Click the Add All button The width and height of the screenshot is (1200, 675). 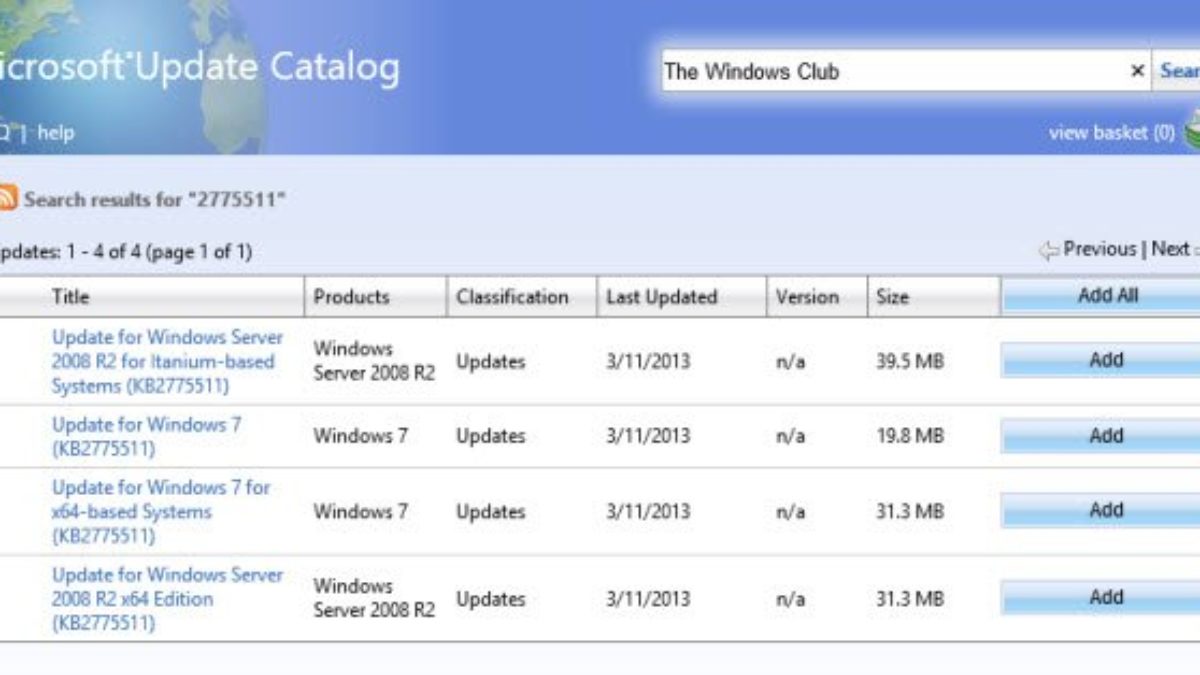[x=1107, y=296]
